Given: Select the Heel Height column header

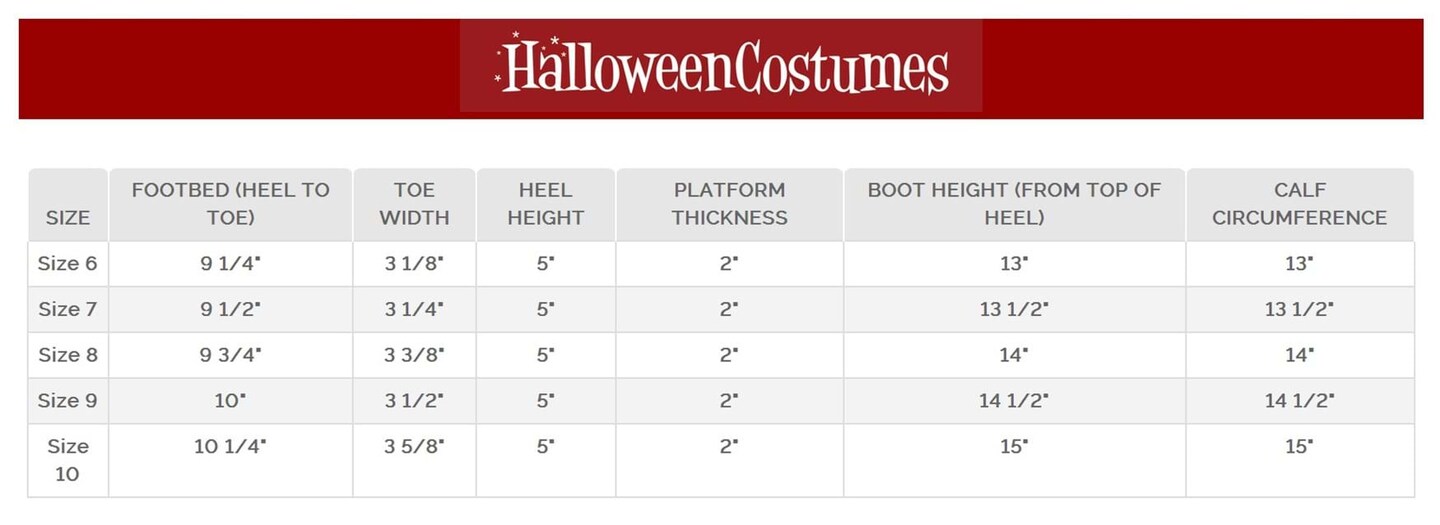Looking at the screenshot, I should point(545,203).
